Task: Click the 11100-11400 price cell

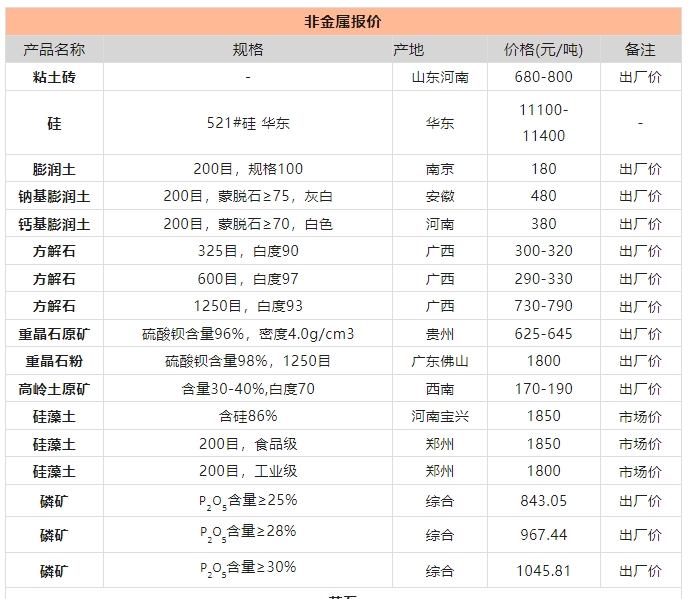Action: tap(543, 123)
